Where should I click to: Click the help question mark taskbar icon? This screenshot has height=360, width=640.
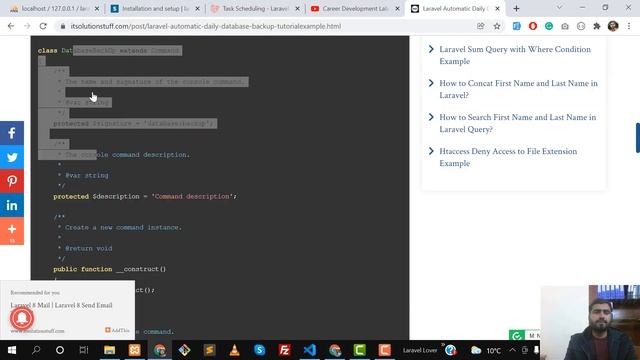(451, 350)
